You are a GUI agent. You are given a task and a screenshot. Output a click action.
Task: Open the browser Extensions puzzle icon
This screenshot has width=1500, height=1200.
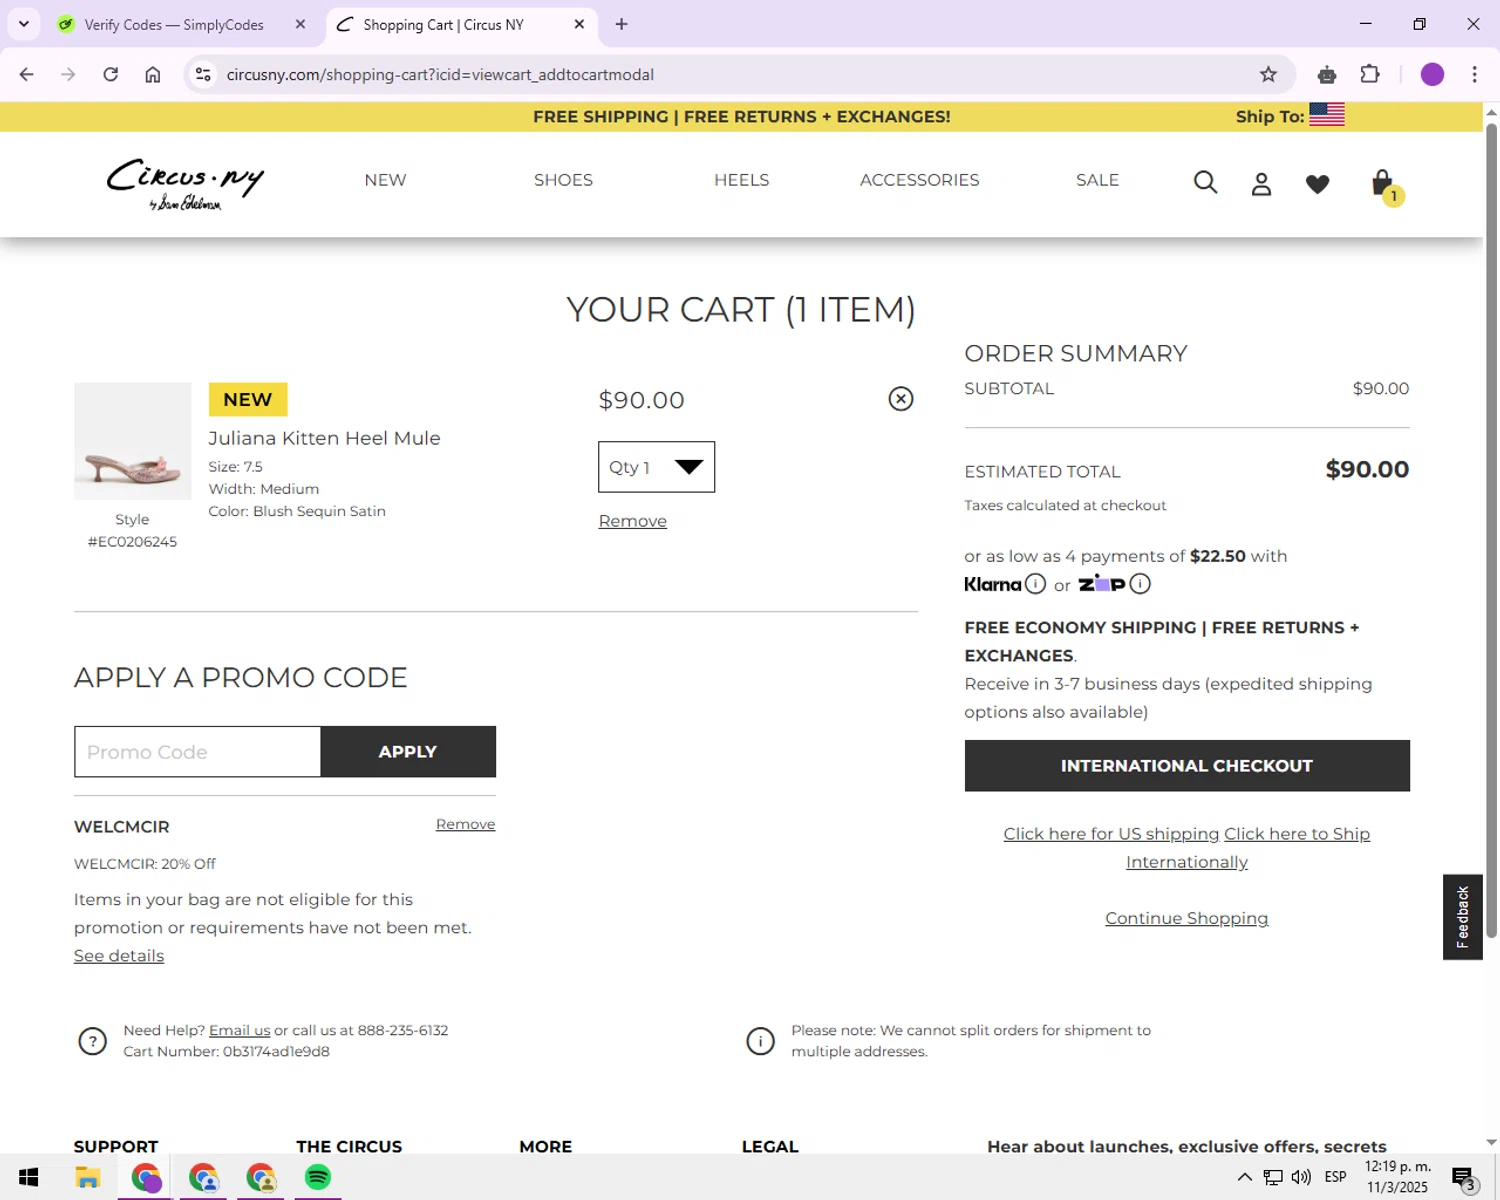[1370, 74]
